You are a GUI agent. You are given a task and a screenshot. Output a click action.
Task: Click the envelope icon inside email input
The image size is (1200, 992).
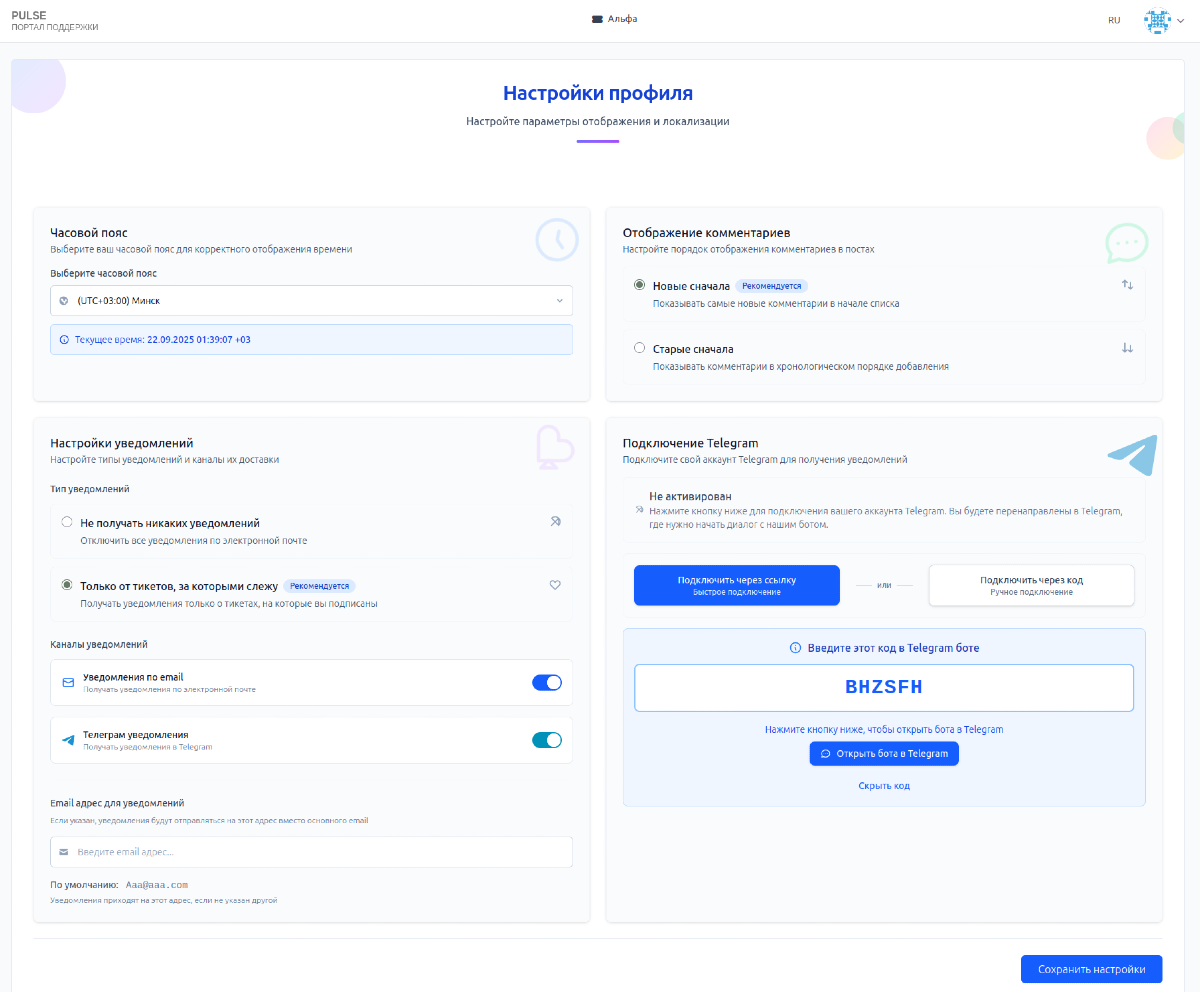[x=64, y=852]
